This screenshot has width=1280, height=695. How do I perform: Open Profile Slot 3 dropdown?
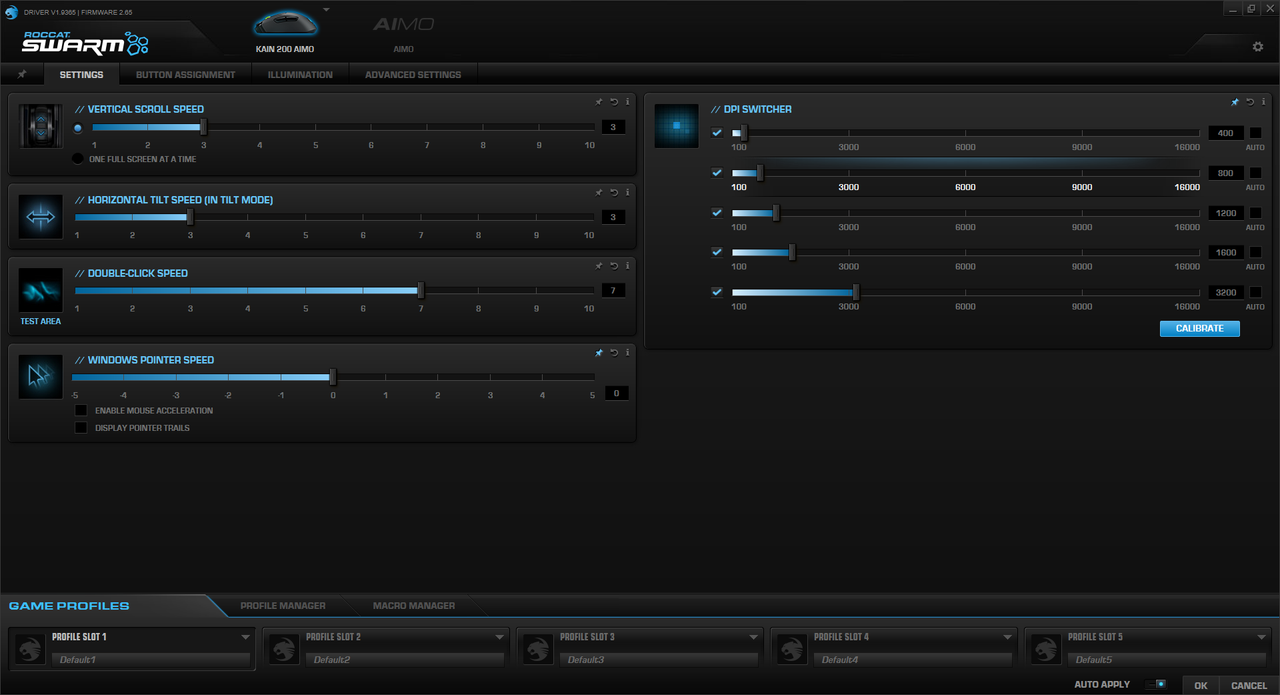click(754, 637)
